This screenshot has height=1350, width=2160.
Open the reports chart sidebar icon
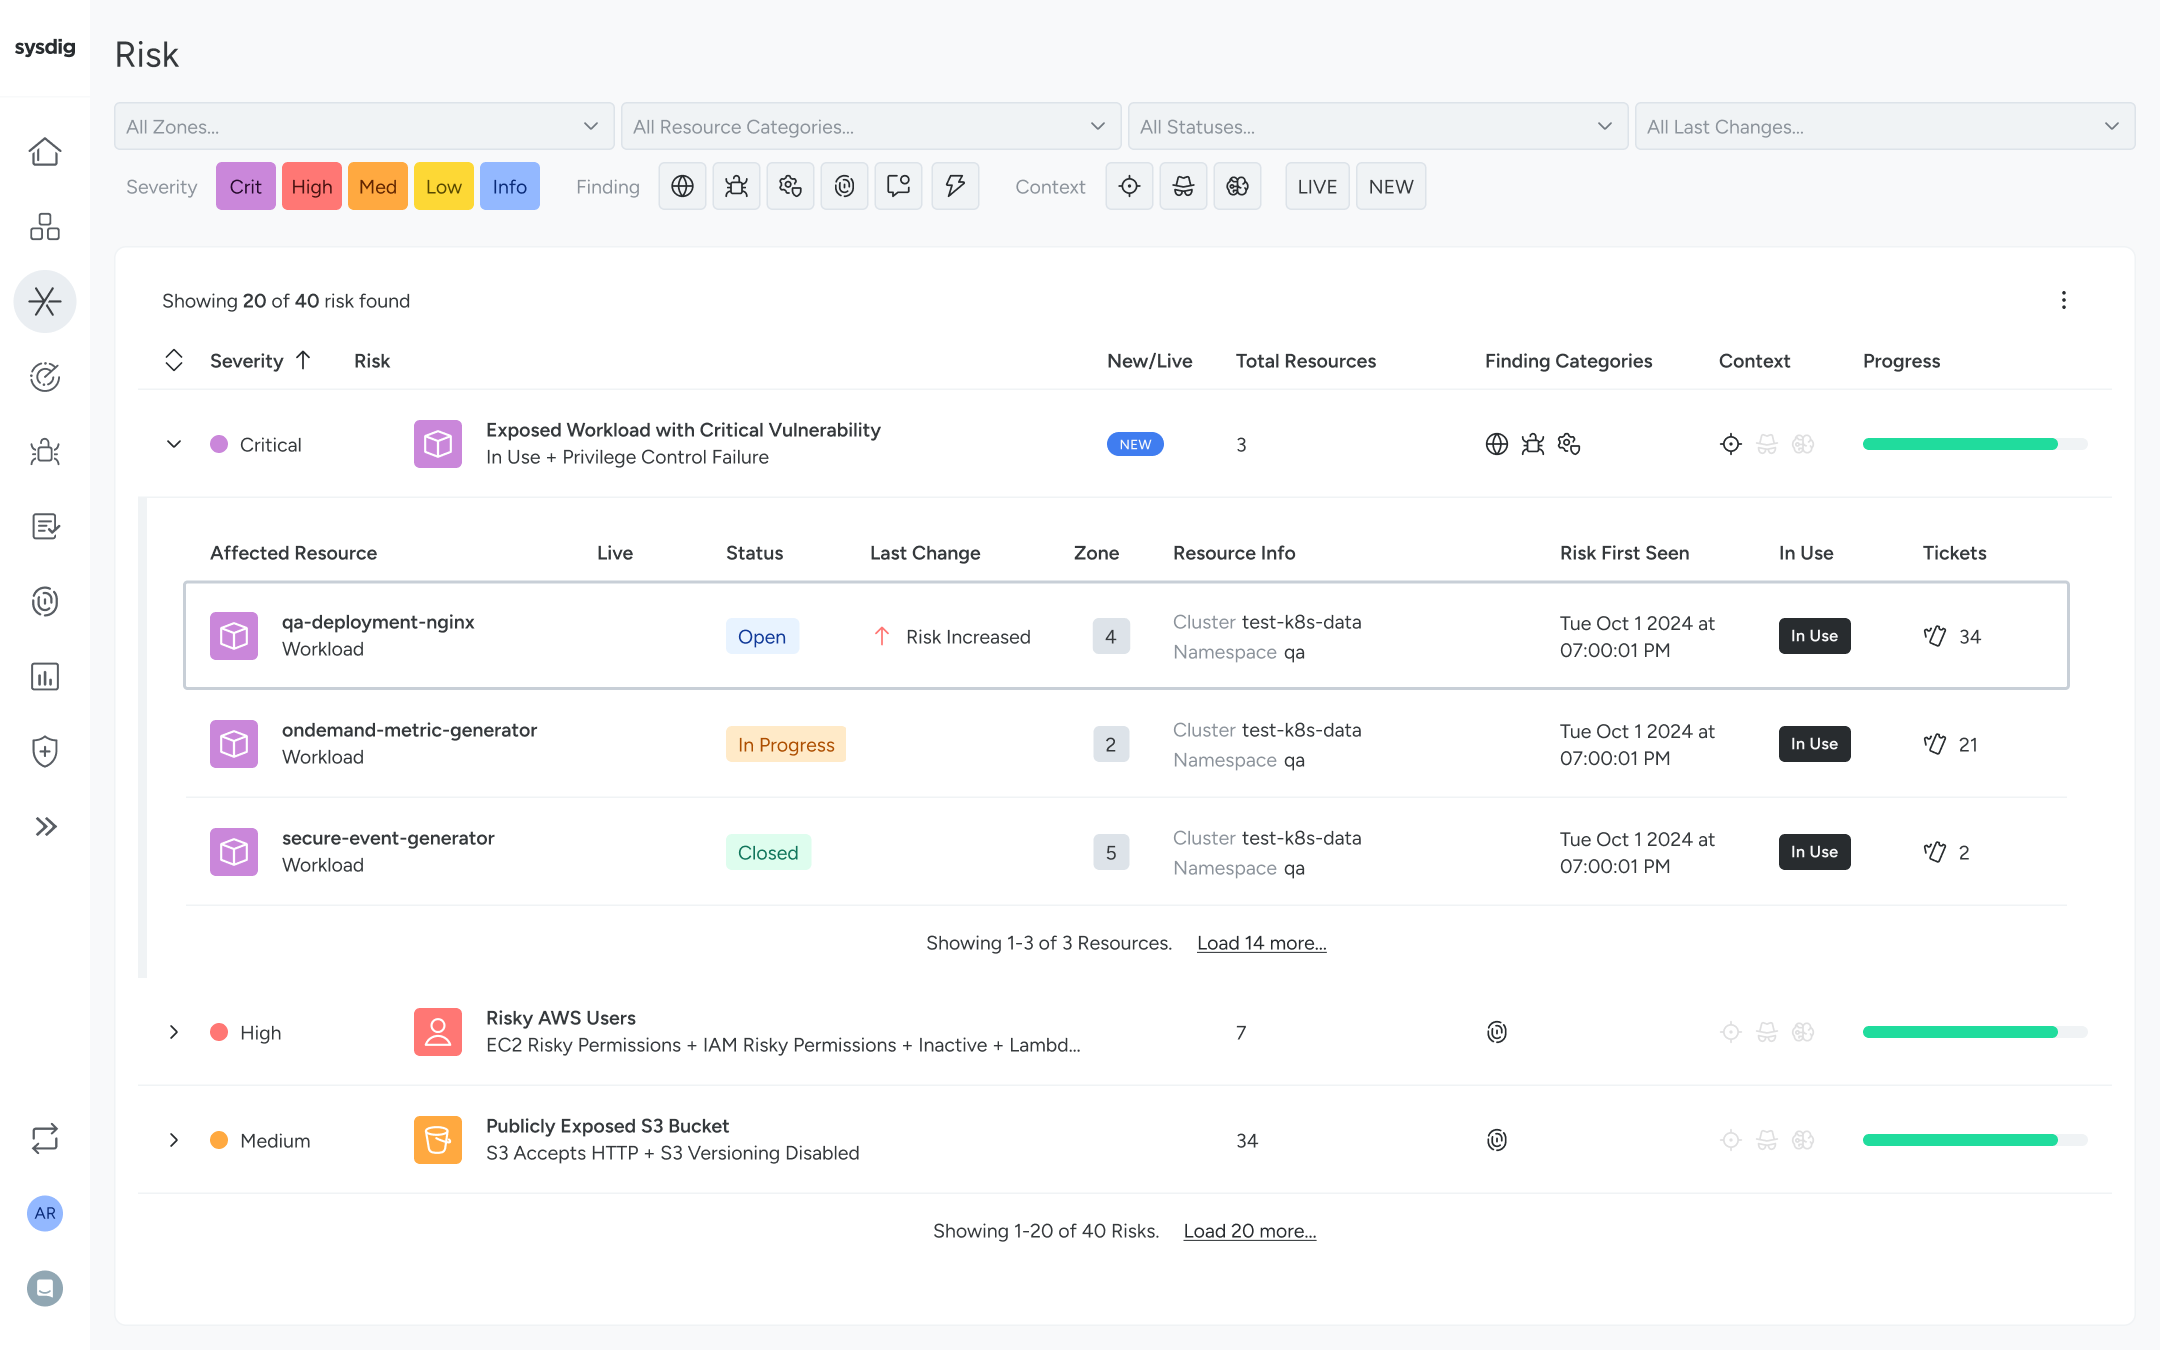pos(45,677)
